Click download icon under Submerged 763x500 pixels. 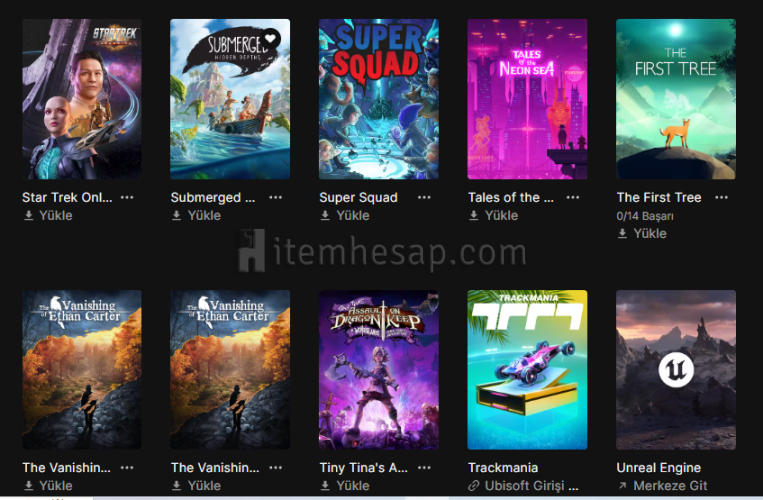coord(177,215)
